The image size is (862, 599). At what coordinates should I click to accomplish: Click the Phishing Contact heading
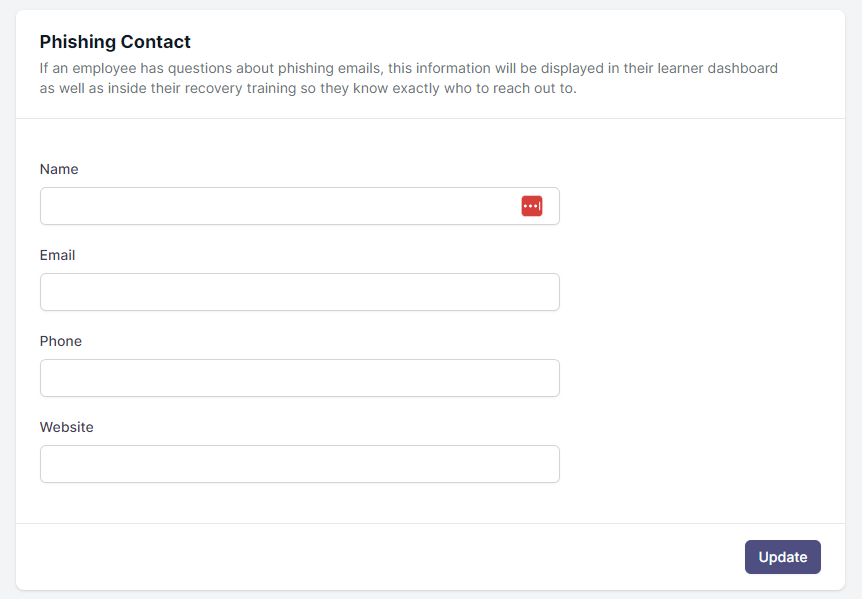[115, 42]
